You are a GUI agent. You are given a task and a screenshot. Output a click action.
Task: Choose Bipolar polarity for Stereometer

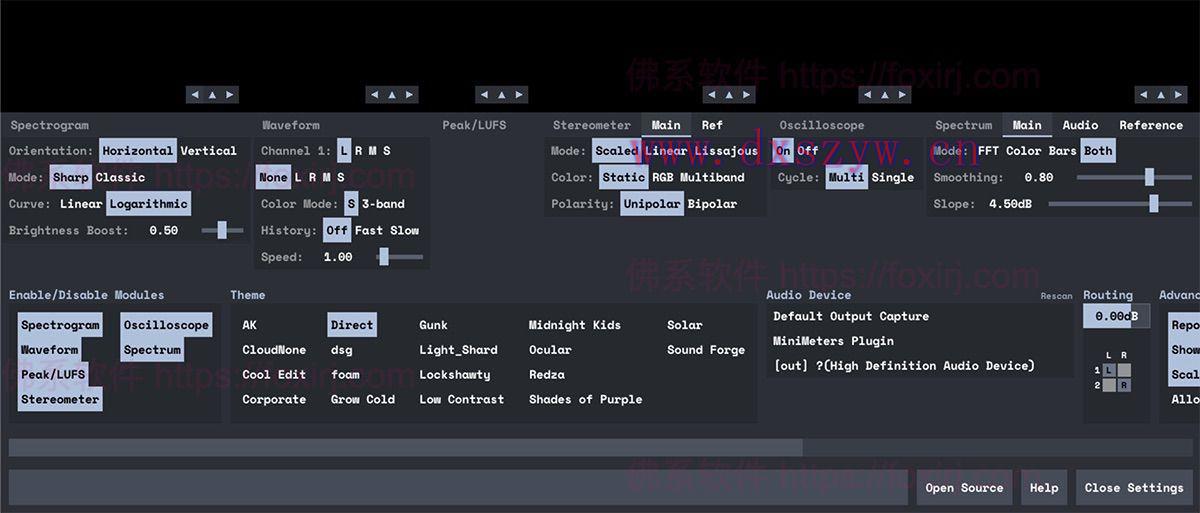coord(712,204)
